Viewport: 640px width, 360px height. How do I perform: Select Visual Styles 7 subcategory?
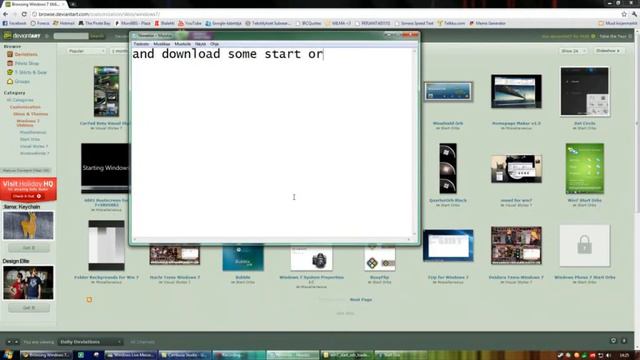34,146
